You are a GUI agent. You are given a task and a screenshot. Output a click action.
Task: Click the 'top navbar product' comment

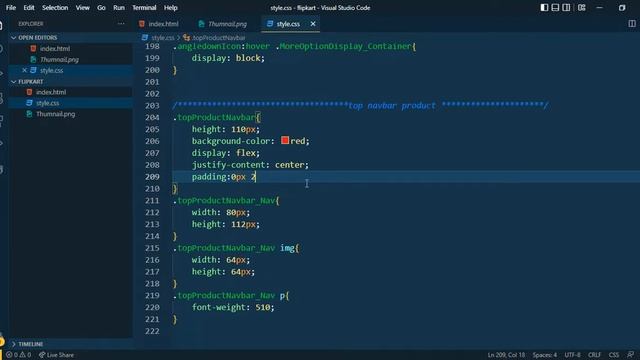click(391, 106)
